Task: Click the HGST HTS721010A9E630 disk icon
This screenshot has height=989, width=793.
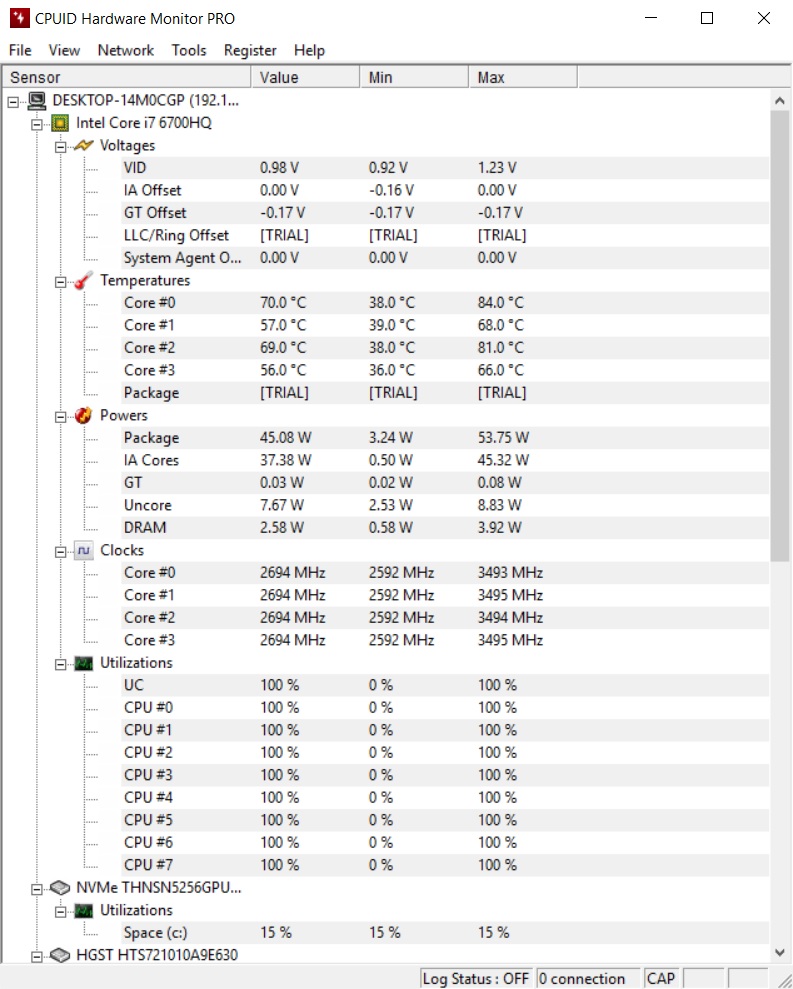Action: 60,956
